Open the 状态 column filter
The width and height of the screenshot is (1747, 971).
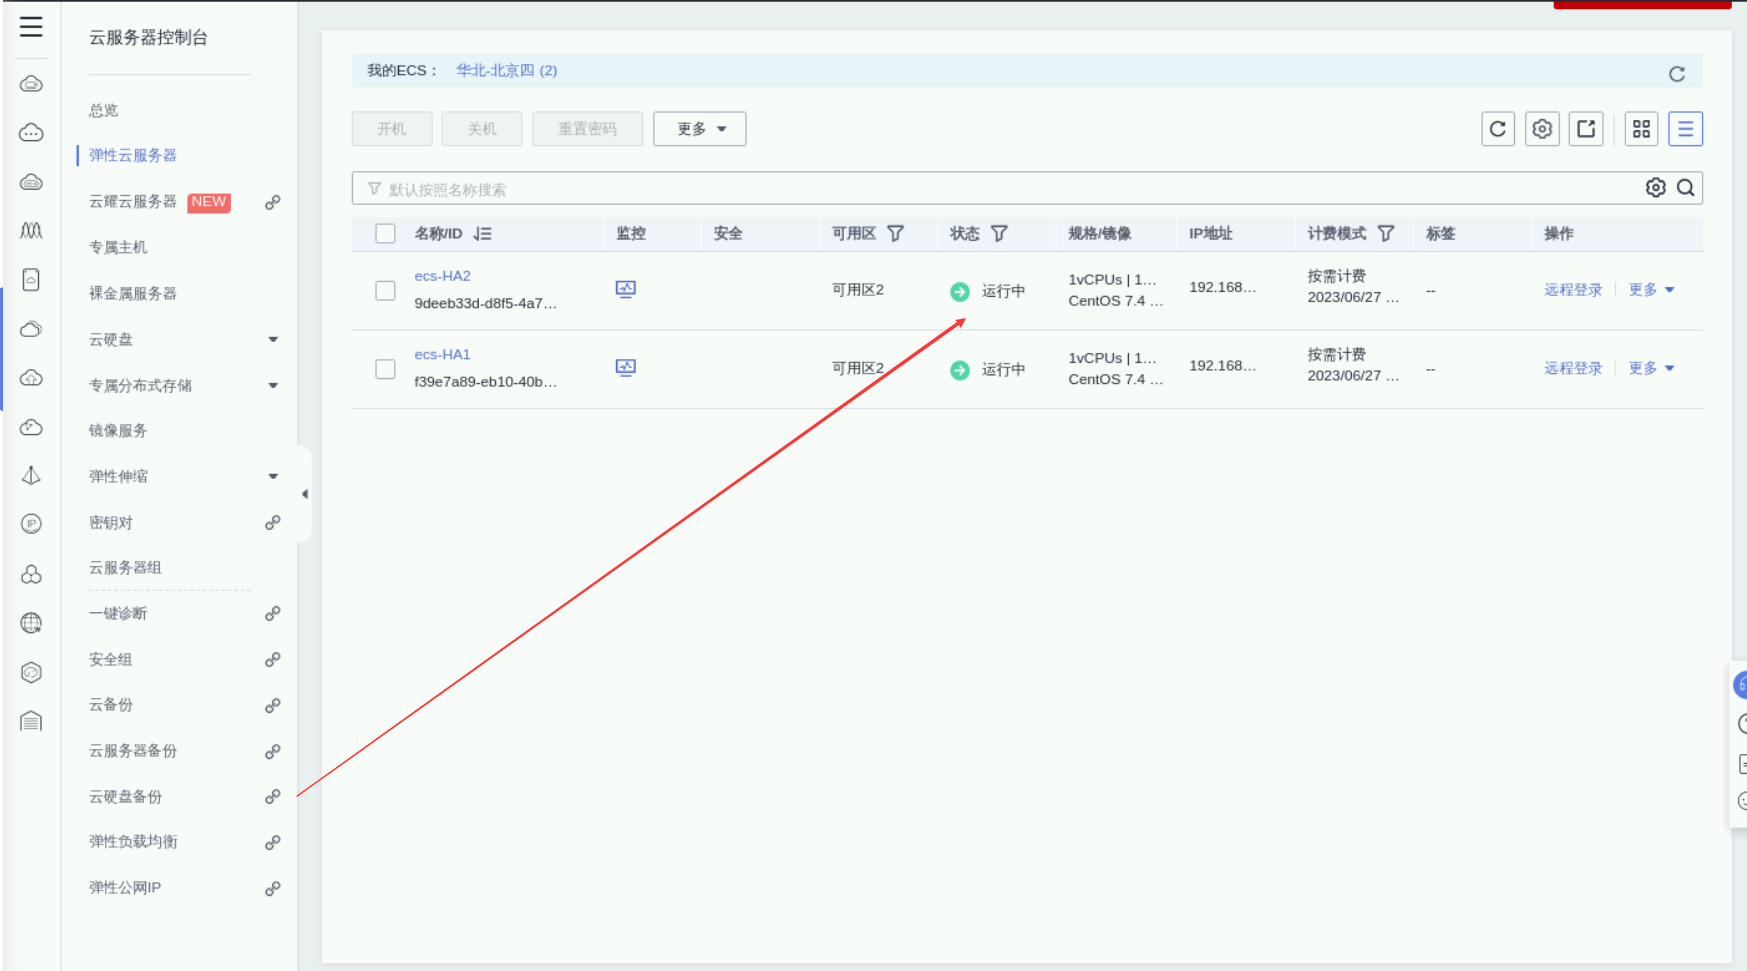click(999, 234)
